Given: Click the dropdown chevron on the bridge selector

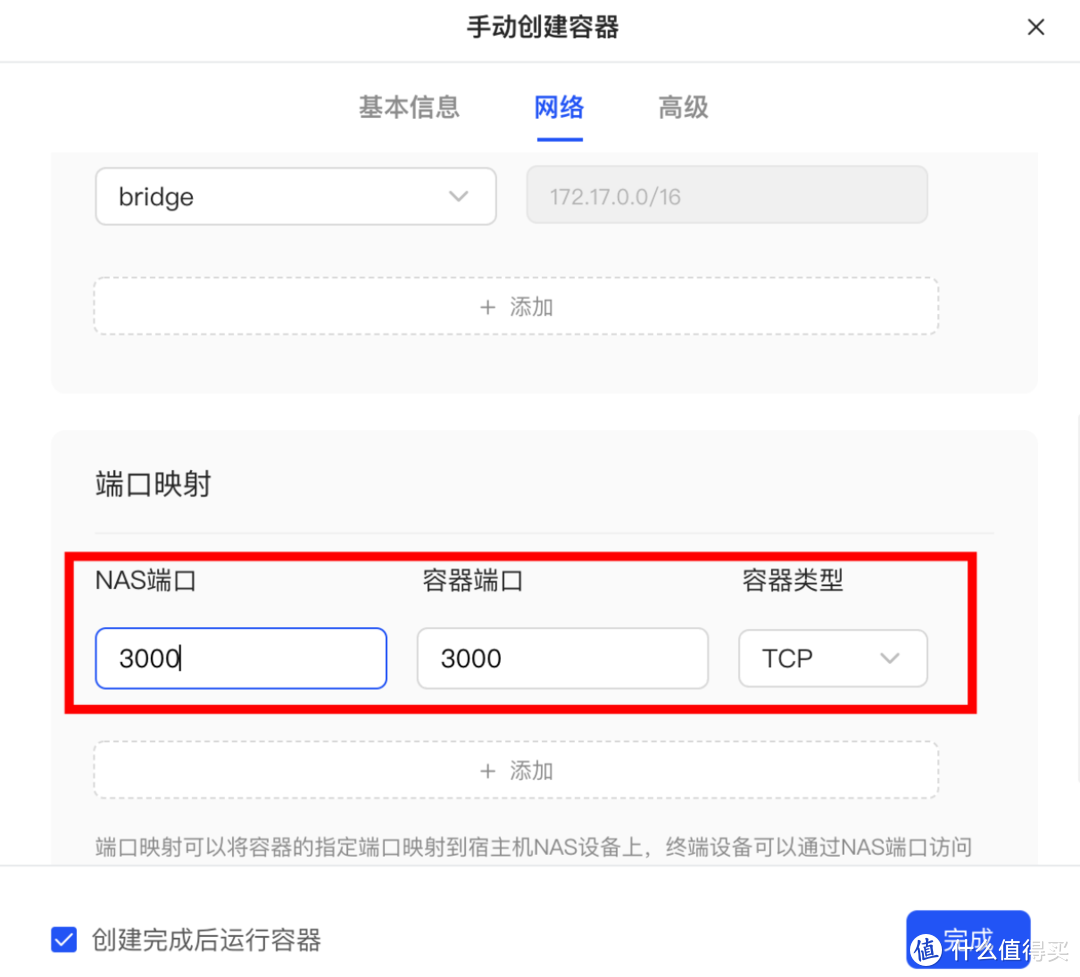Looking at the screenshot, I should pos(458,196).
